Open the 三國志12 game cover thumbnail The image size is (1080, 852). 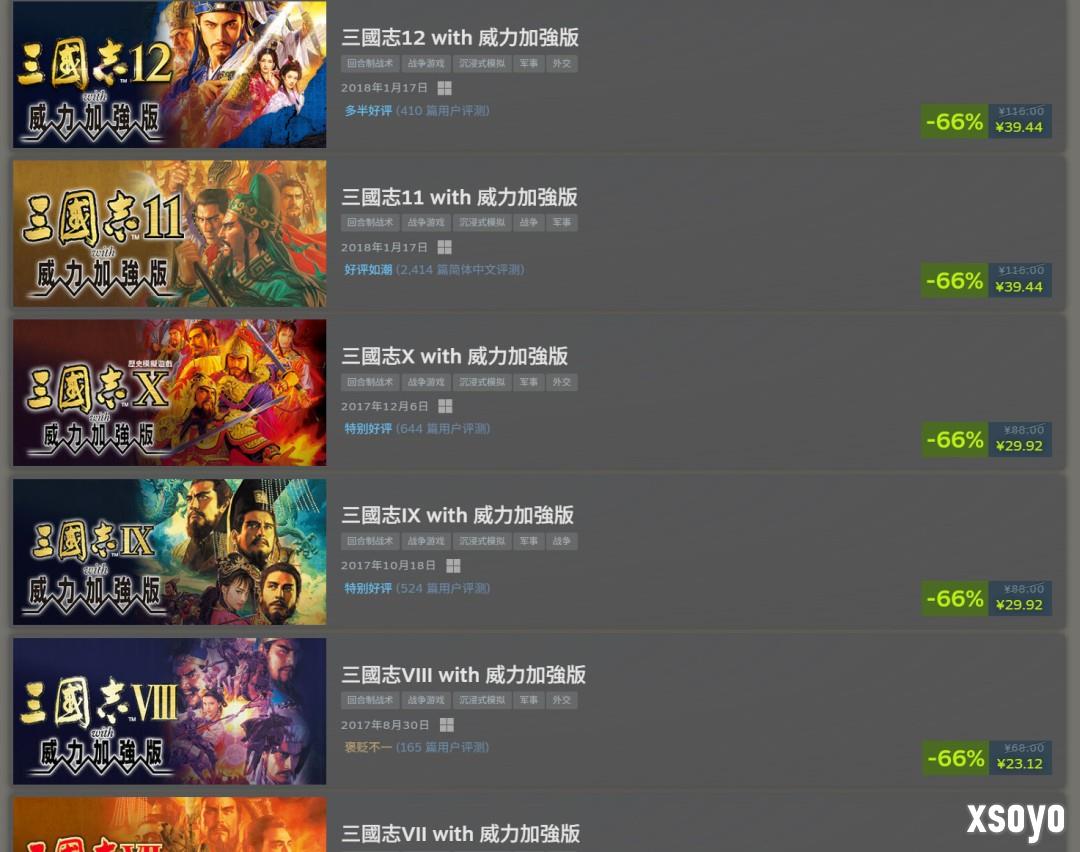[169, 74]
